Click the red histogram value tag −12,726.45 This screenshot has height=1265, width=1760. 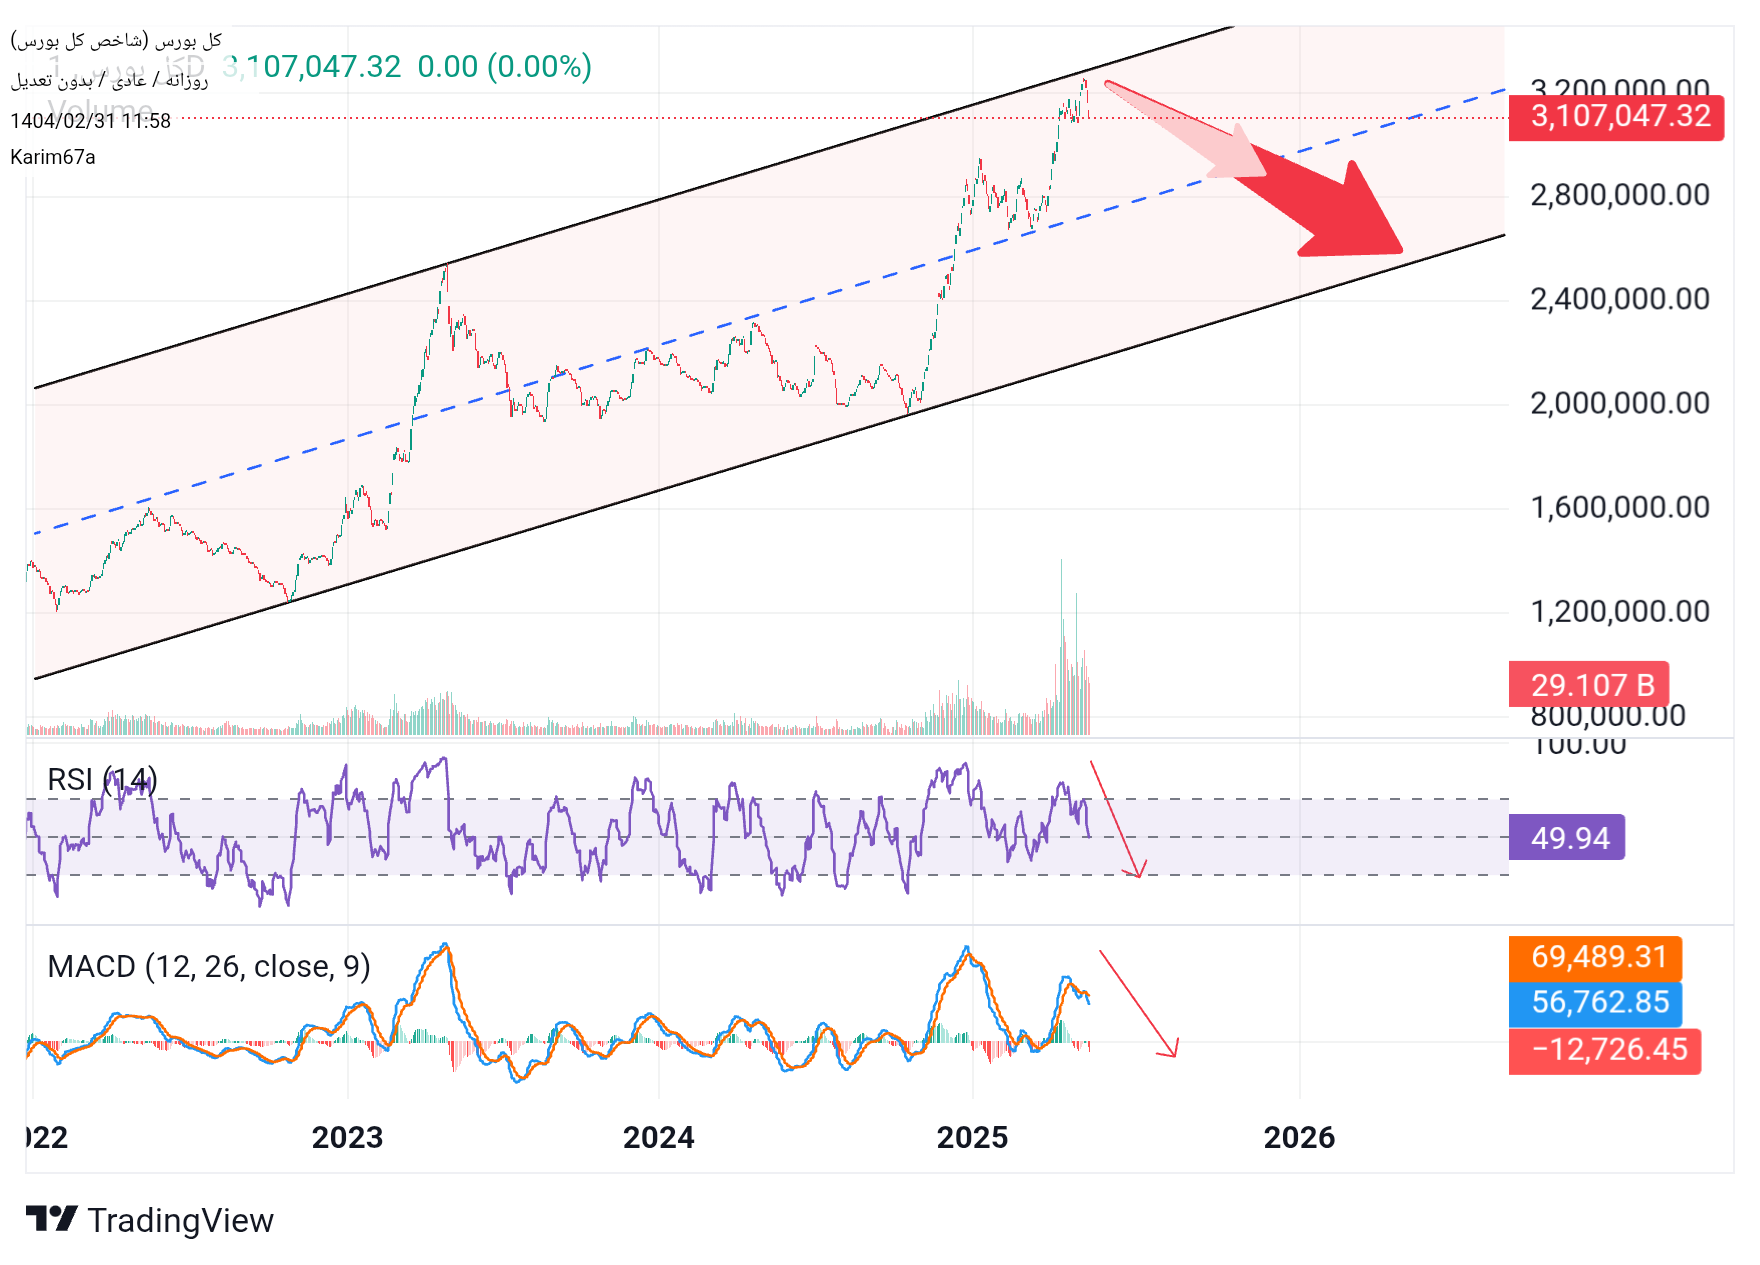pyautogui.click(x=1604, y=1050)
